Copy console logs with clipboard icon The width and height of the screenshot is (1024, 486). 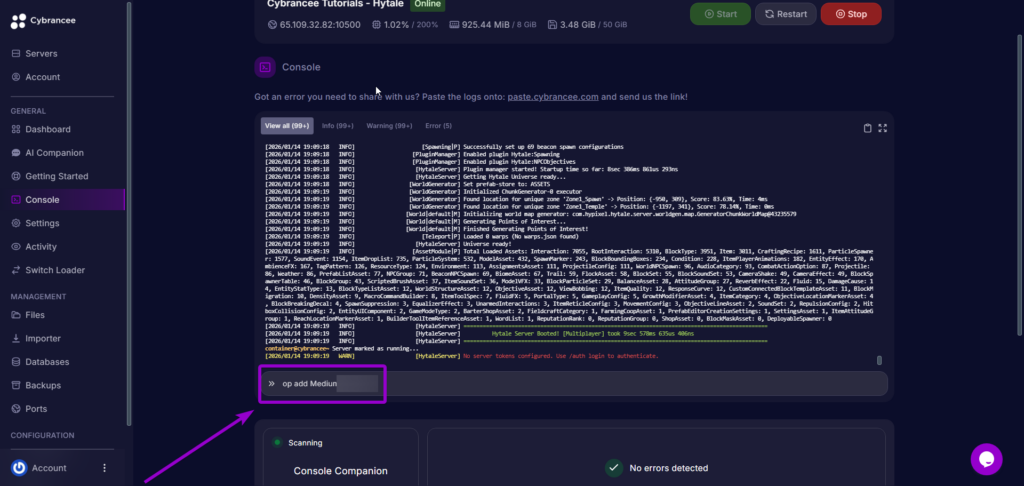click(867, 128)
